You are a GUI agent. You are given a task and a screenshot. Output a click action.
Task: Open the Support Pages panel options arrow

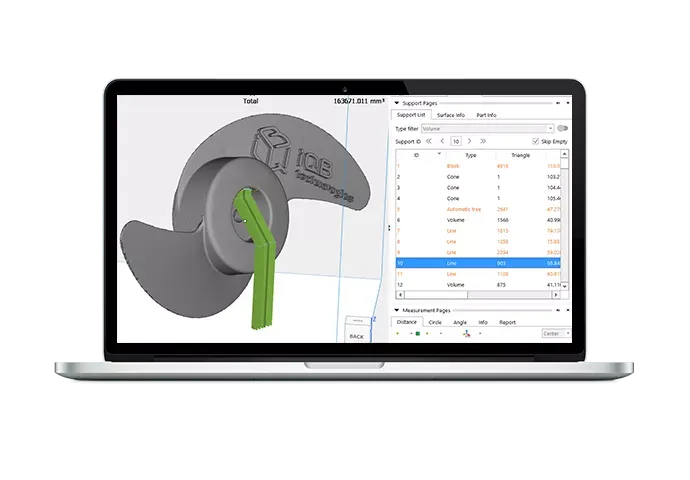[568, 103]
